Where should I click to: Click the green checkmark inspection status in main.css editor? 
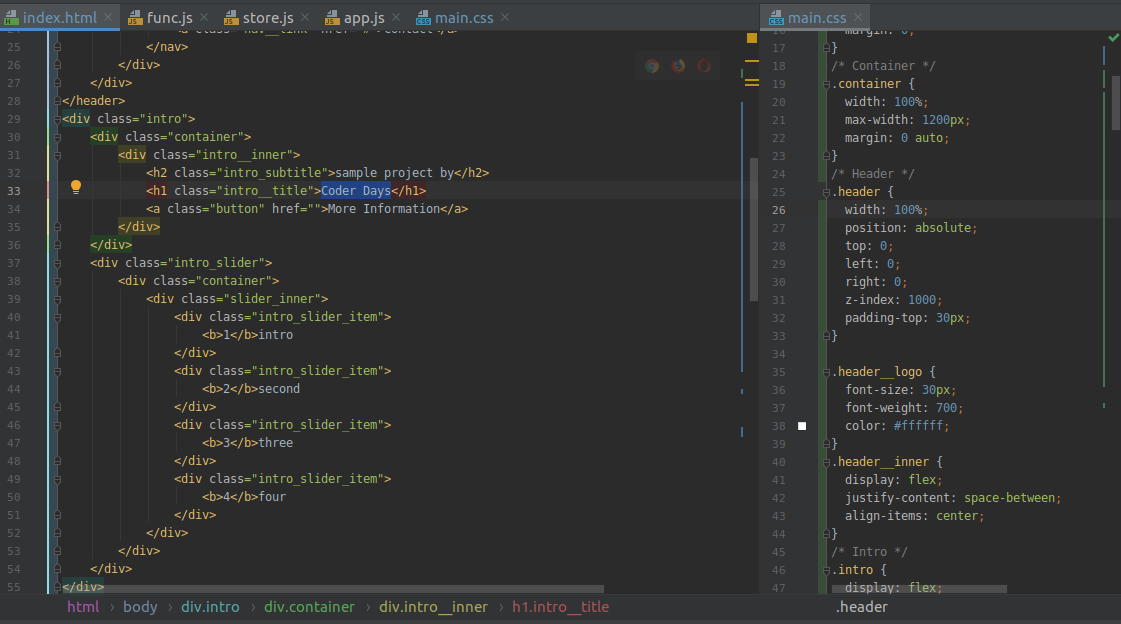pyautogui.click(x=1114, y=37)
